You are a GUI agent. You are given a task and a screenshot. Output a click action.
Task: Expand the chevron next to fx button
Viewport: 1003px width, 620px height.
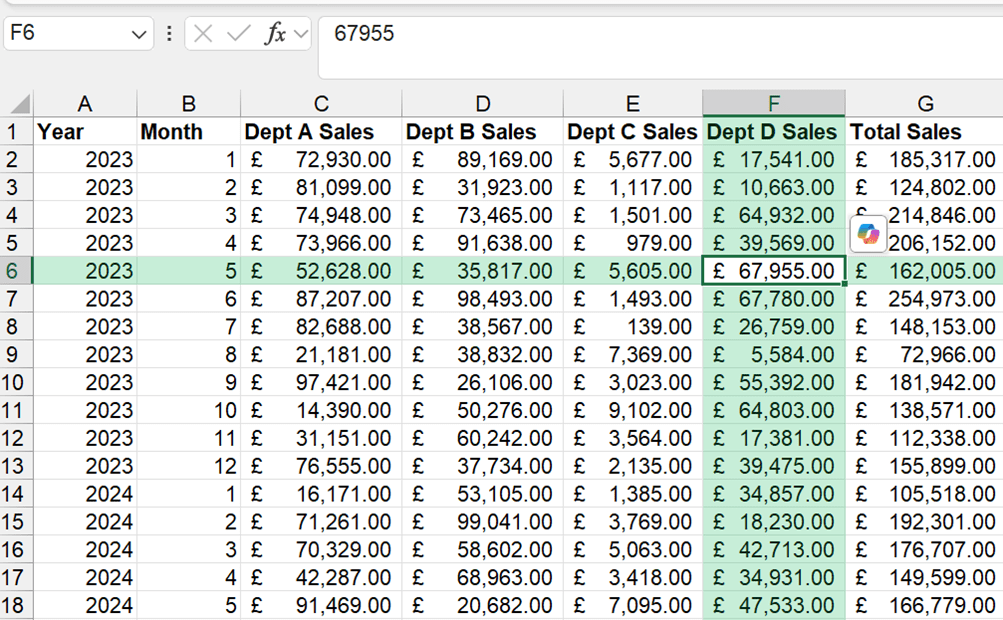point(299,34)
